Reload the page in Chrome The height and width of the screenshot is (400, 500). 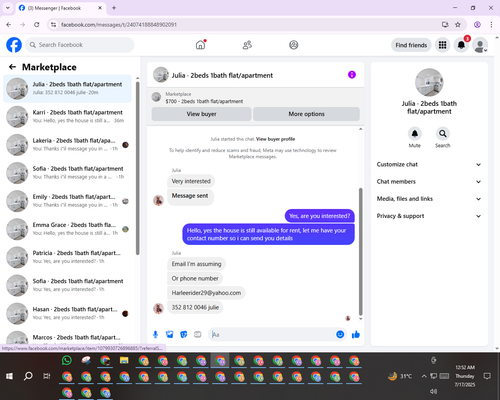(x=37, y=24)
